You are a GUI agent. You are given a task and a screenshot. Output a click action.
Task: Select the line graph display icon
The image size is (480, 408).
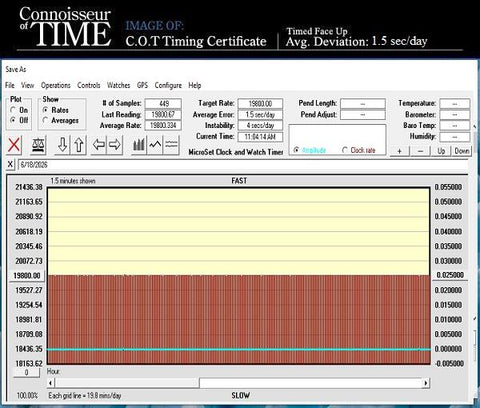pyautogui.click(x=155, y=145)
